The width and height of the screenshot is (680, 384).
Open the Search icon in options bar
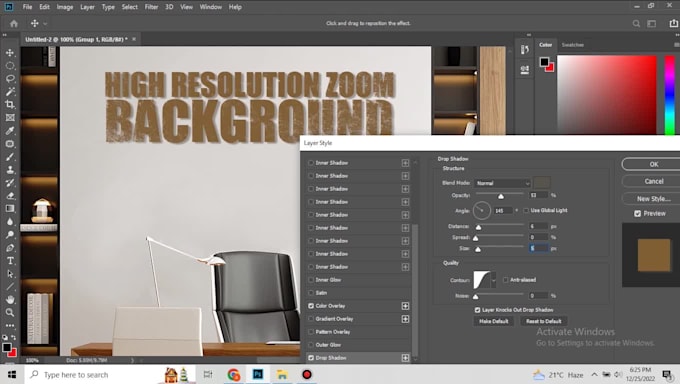(636, 23)
